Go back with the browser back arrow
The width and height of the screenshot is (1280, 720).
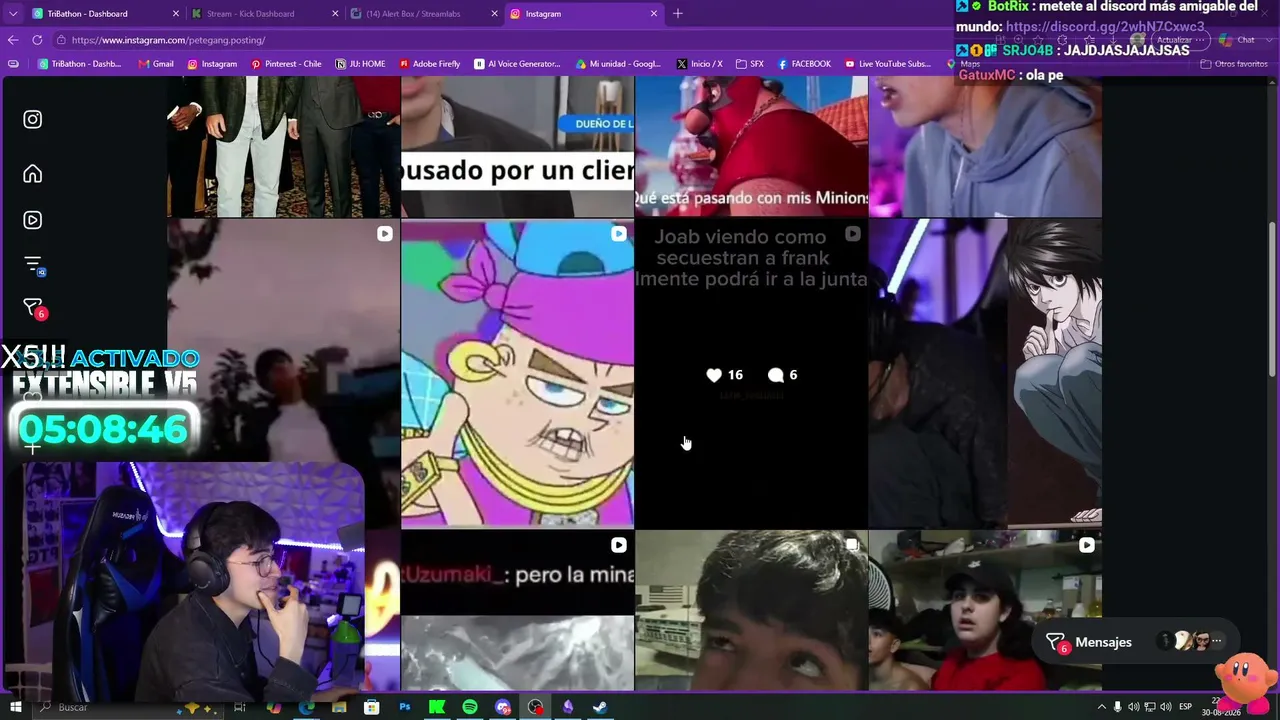click(13, 40)
